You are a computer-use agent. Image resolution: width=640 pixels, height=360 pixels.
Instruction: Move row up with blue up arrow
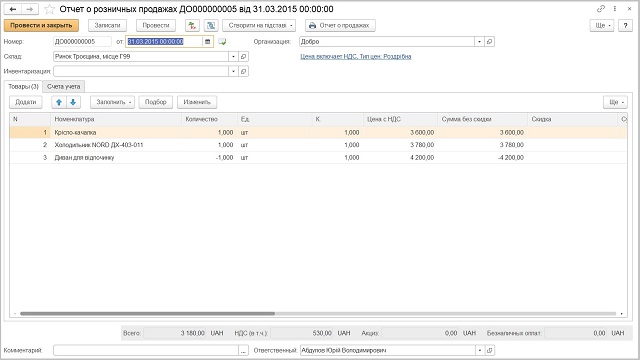click(x=59, y=102)
